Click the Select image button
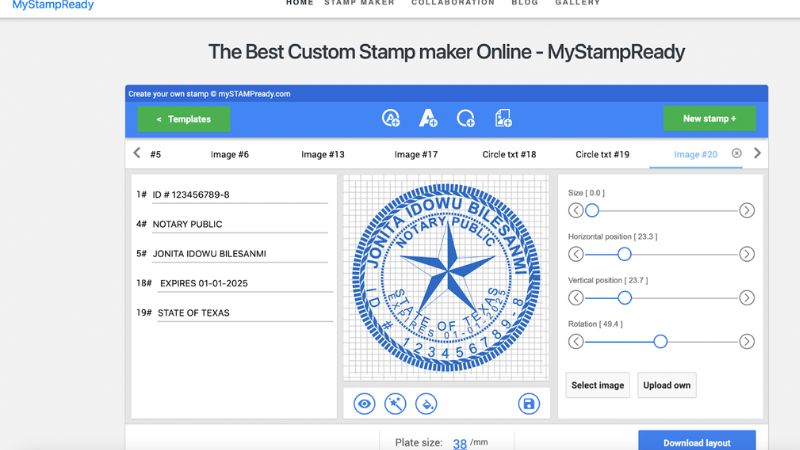 597,385
